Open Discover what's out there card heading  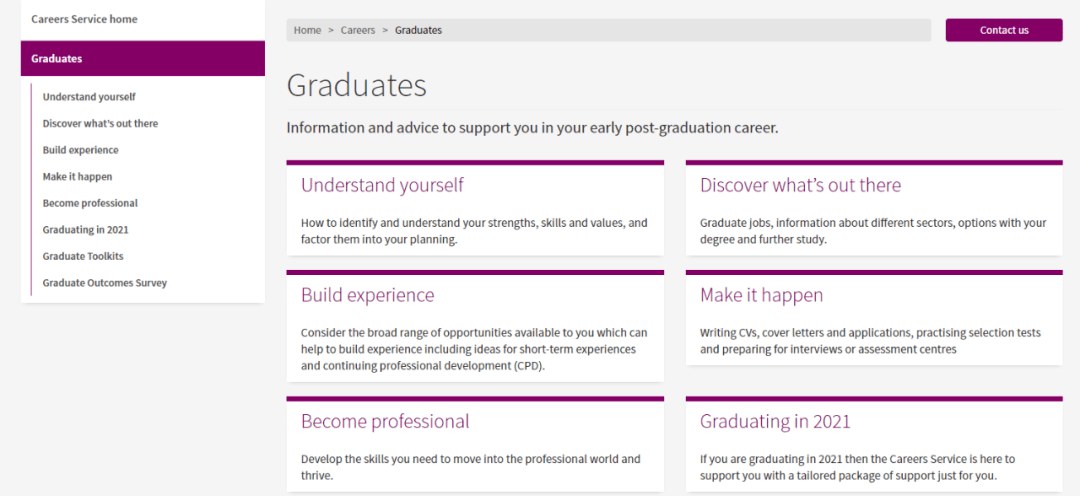point(800,185)
